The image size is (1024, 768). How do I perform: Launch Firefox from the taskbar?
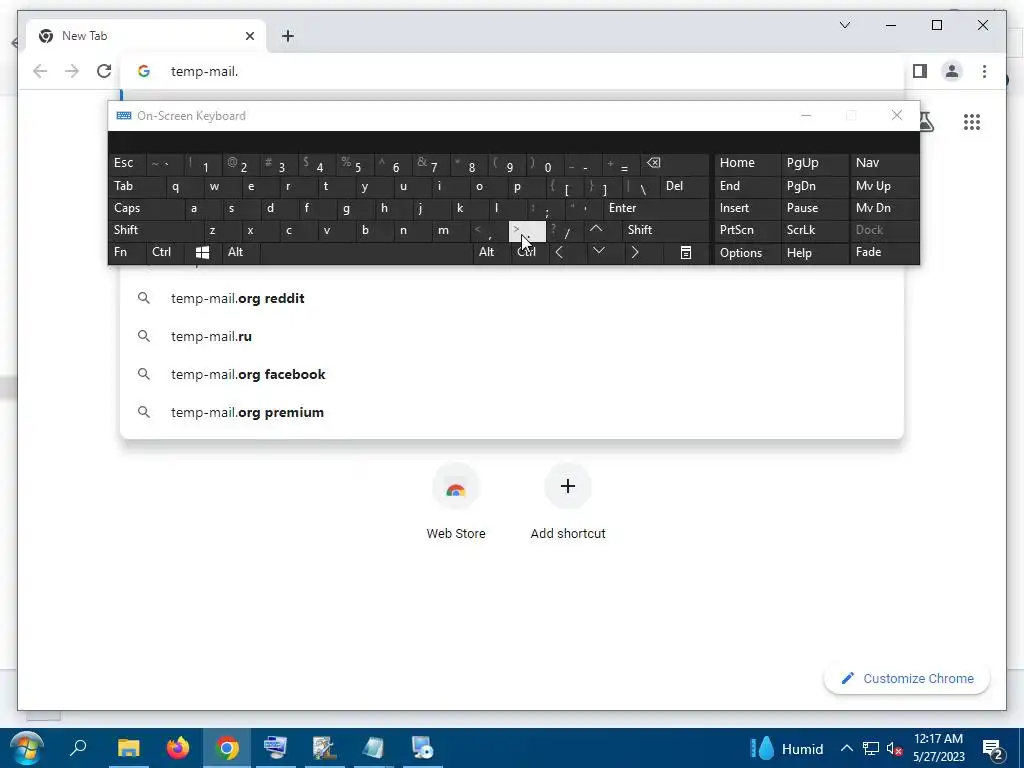pyautogui.click(x=177, y=748)
